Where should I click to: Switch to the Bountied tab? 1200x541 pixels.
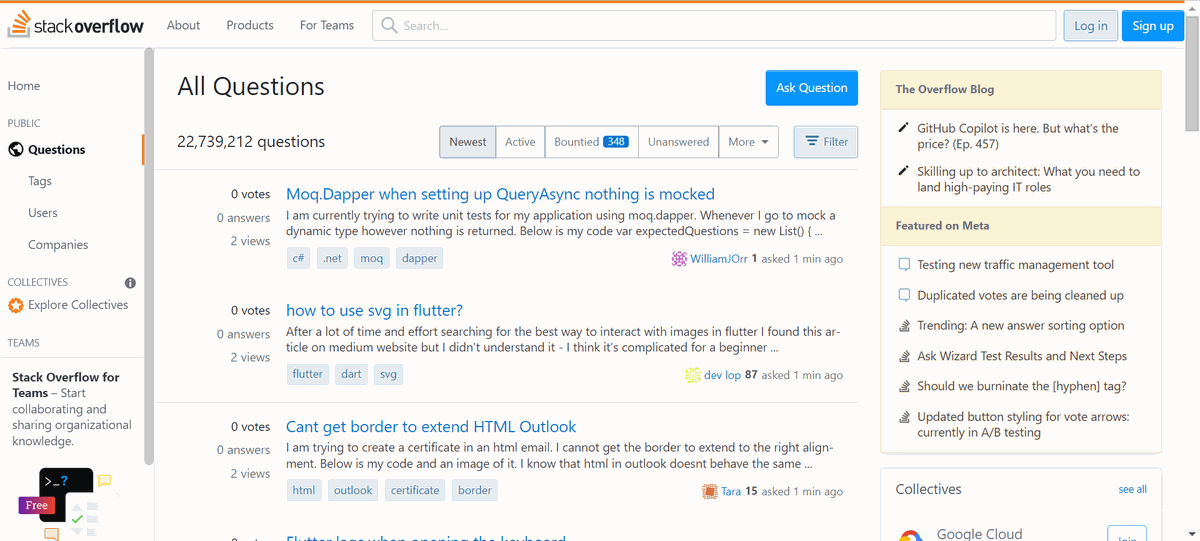tap(591, 142)
